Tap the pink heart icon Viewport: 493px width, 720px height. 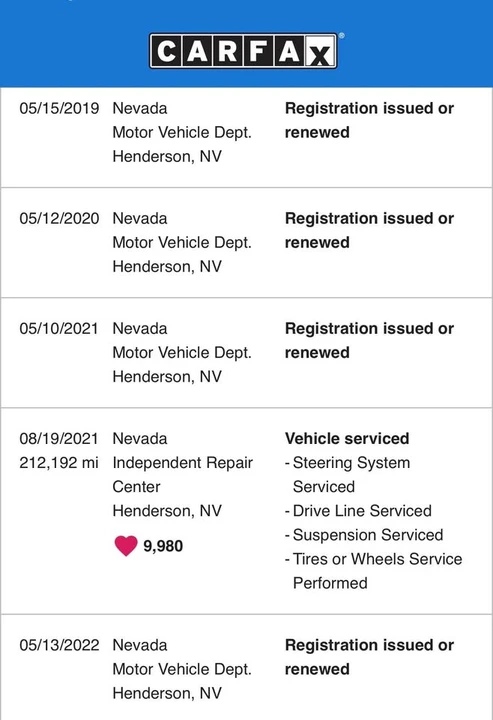pos(126,546)
